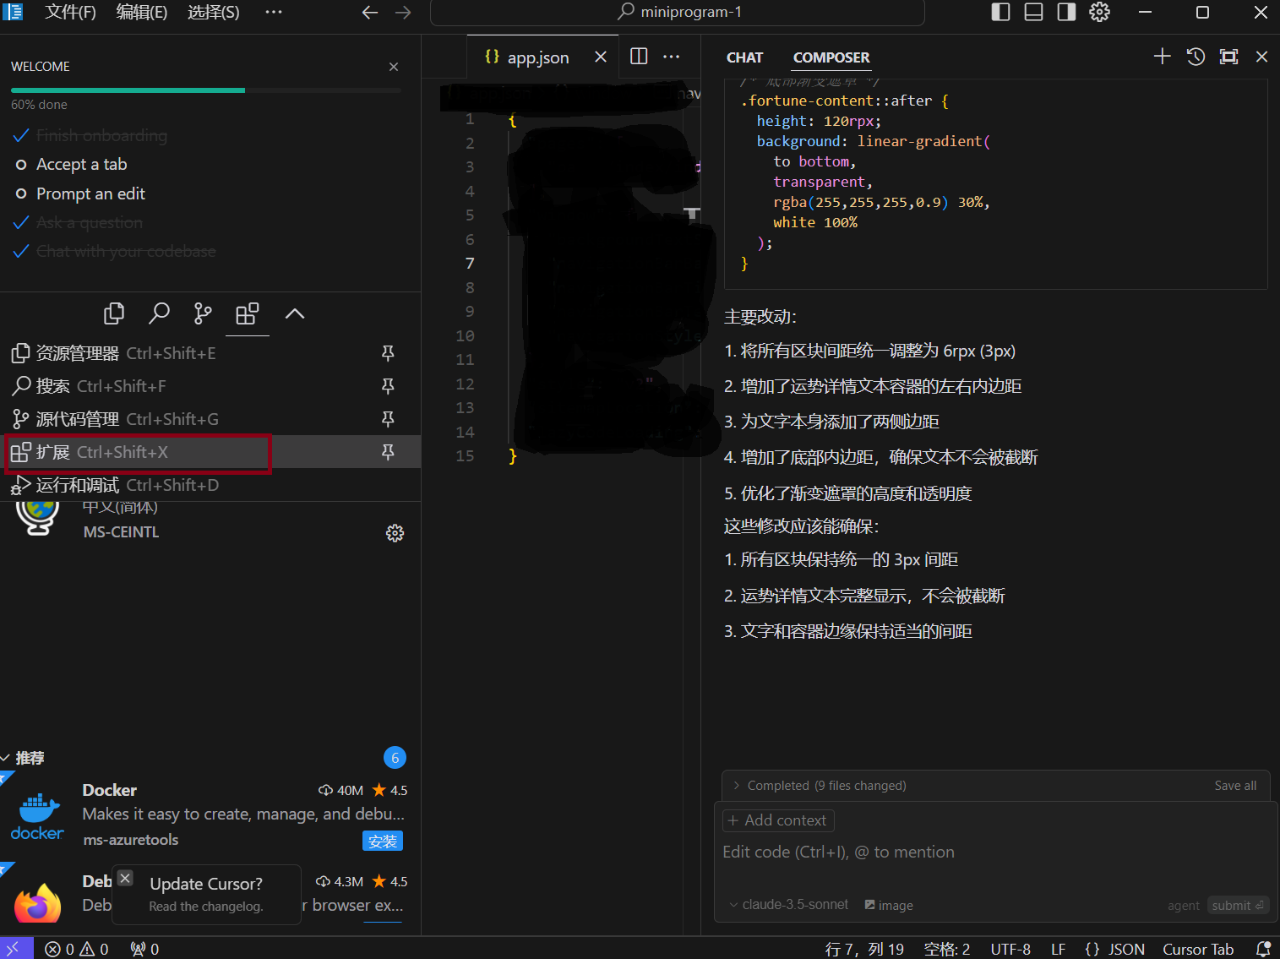The width and height of the screenshot is (1280, 959).
Task: Click the onboarding 60% done progress bar
Action: pyautogui.click(x=127, y=90)
